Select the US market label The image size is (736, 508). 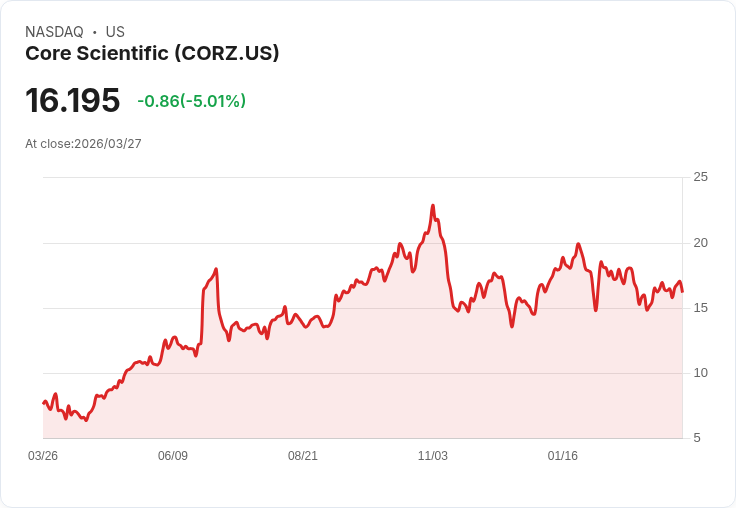tap(115, 32)
